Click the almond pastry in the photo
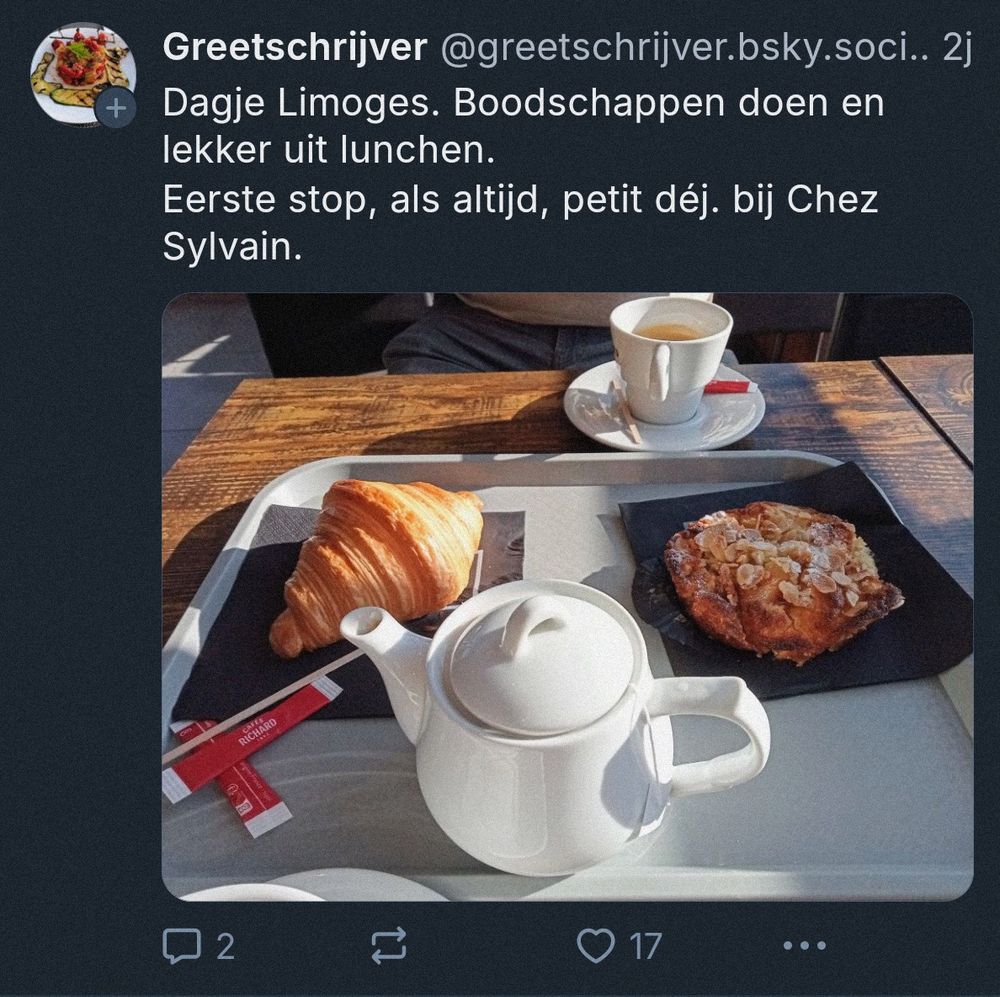 click(781, 580)
